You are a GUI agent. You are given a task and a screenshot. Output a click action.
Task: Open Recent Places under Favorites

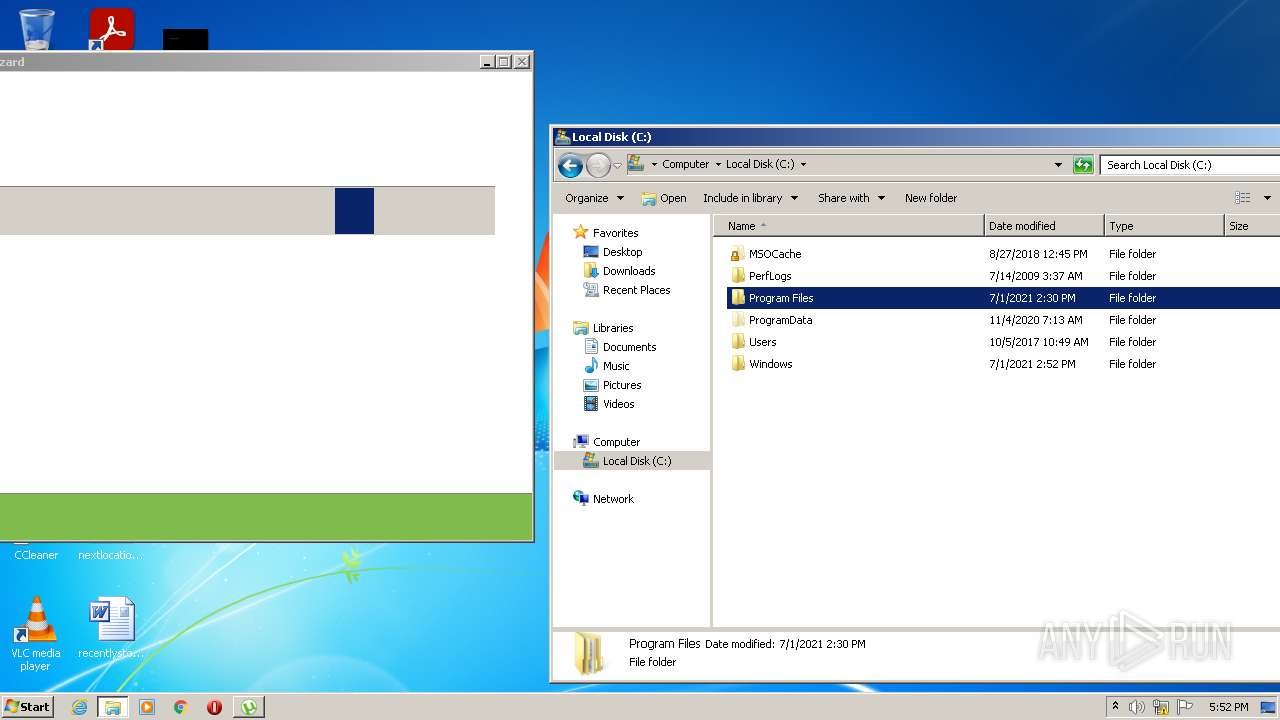click(636, 290)
